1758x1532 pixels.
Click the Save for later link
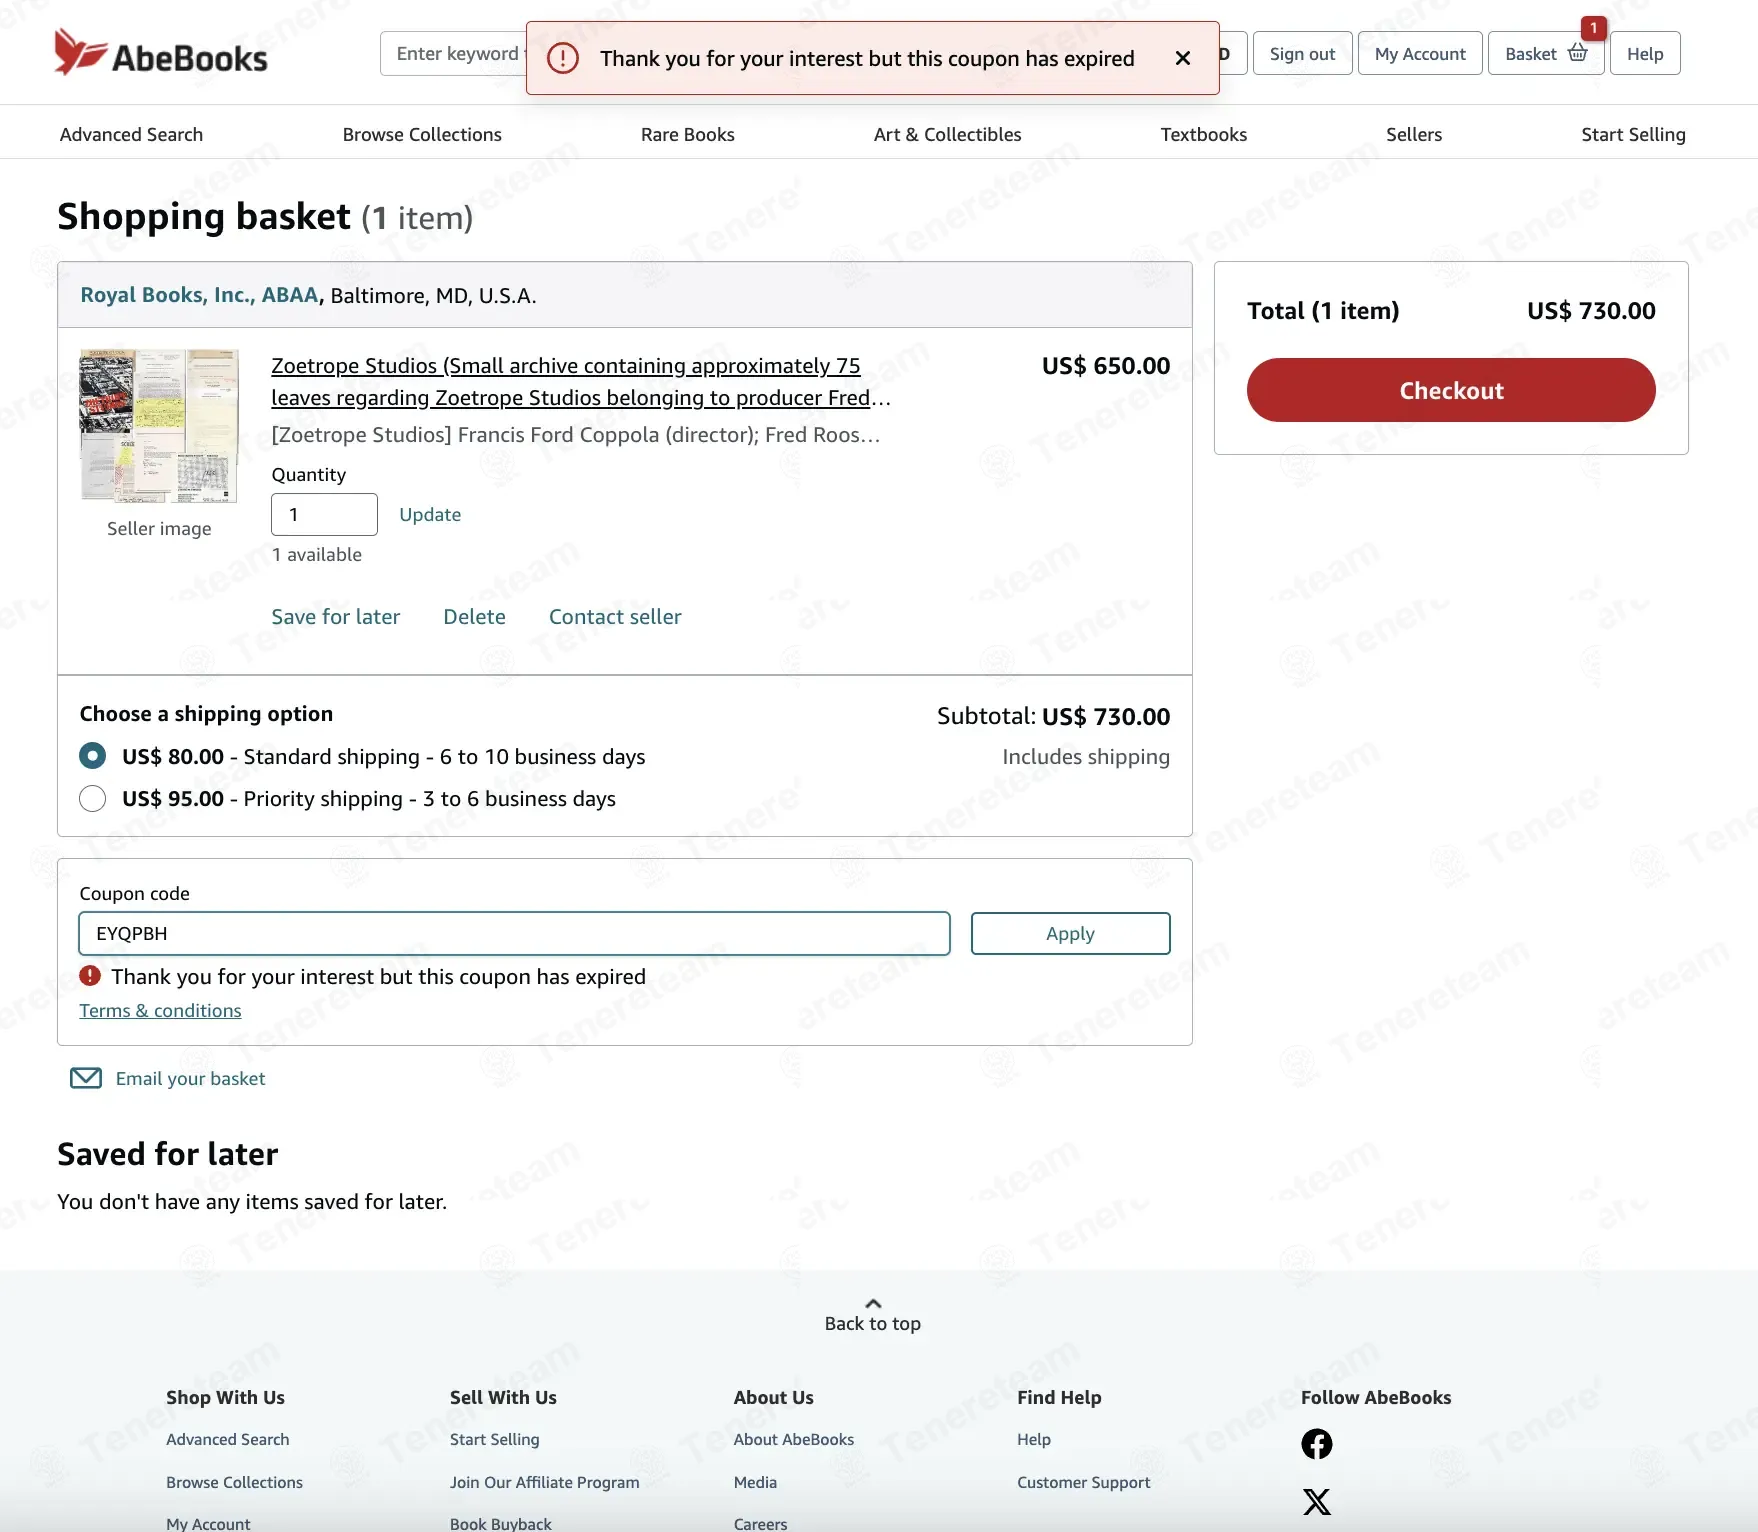tap(335, 617)
